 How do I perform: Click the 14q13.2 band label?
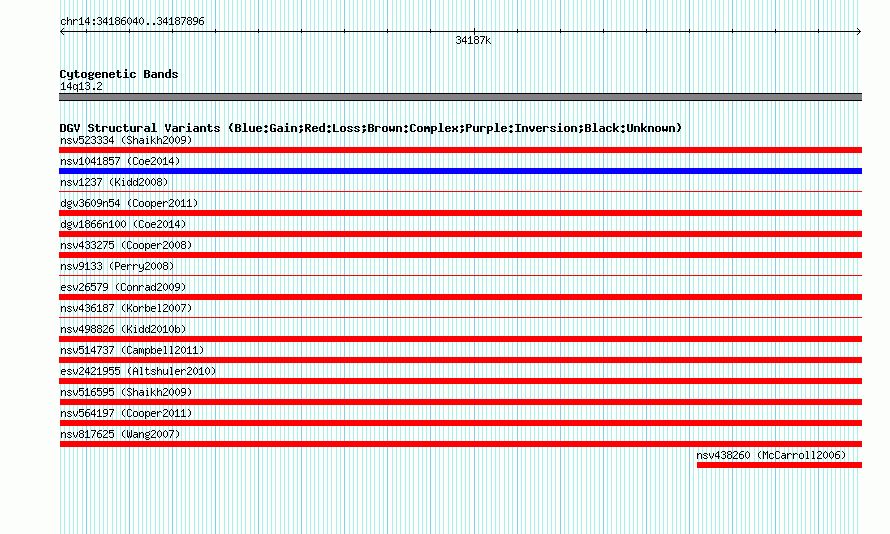pyautogui.click(x=81, y=86)
